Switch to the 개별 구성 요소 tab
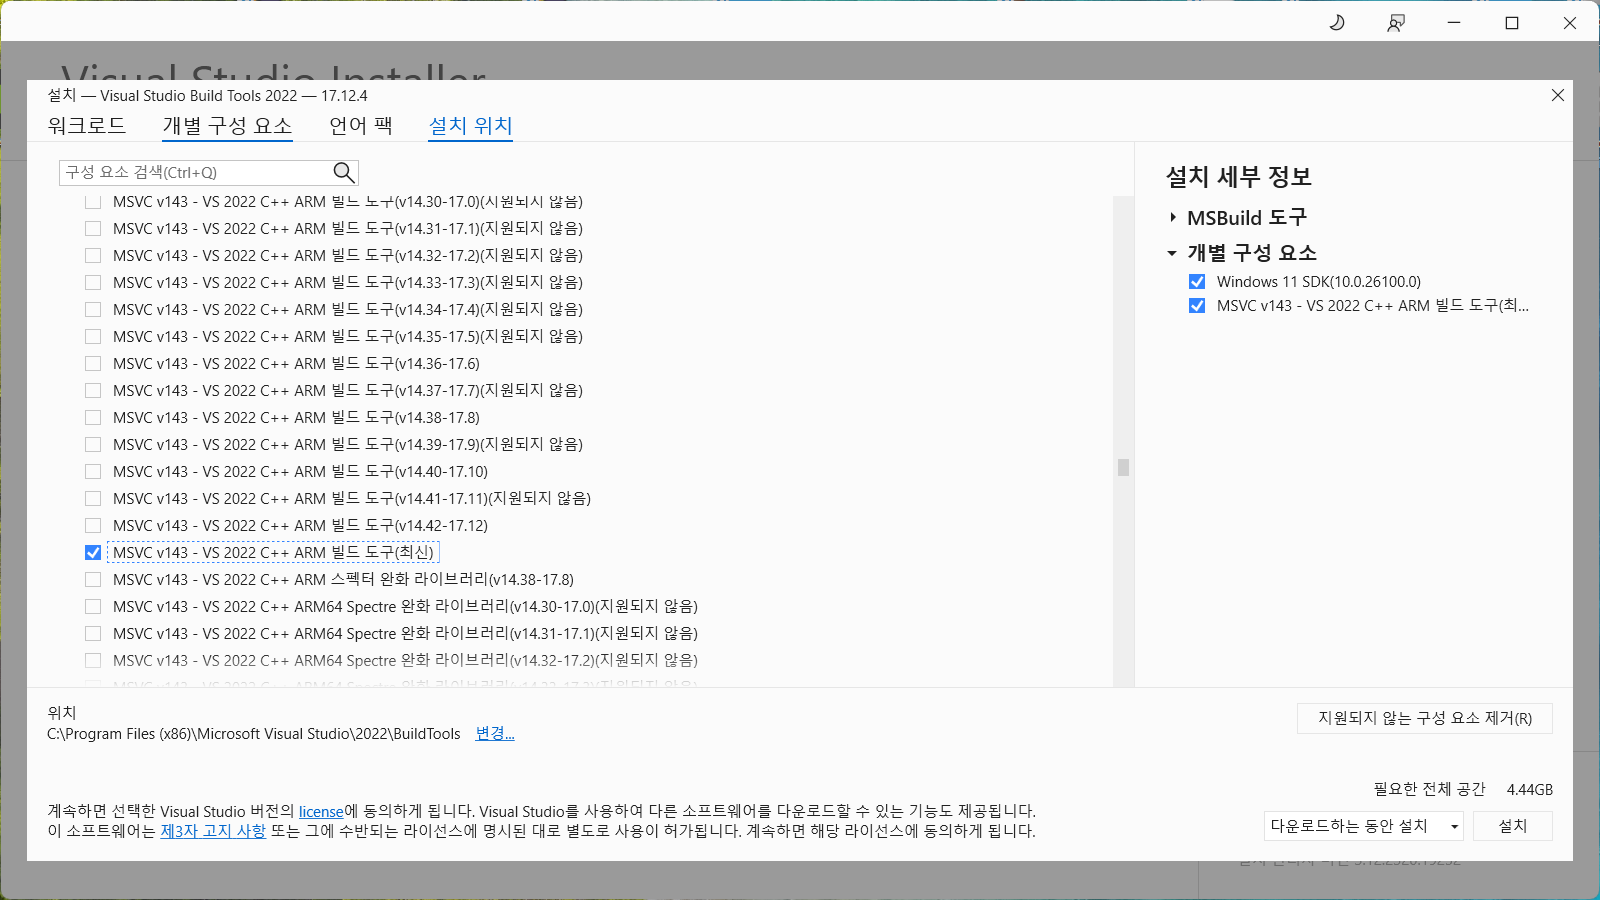Screen dimensions: 1600x900 228,126
